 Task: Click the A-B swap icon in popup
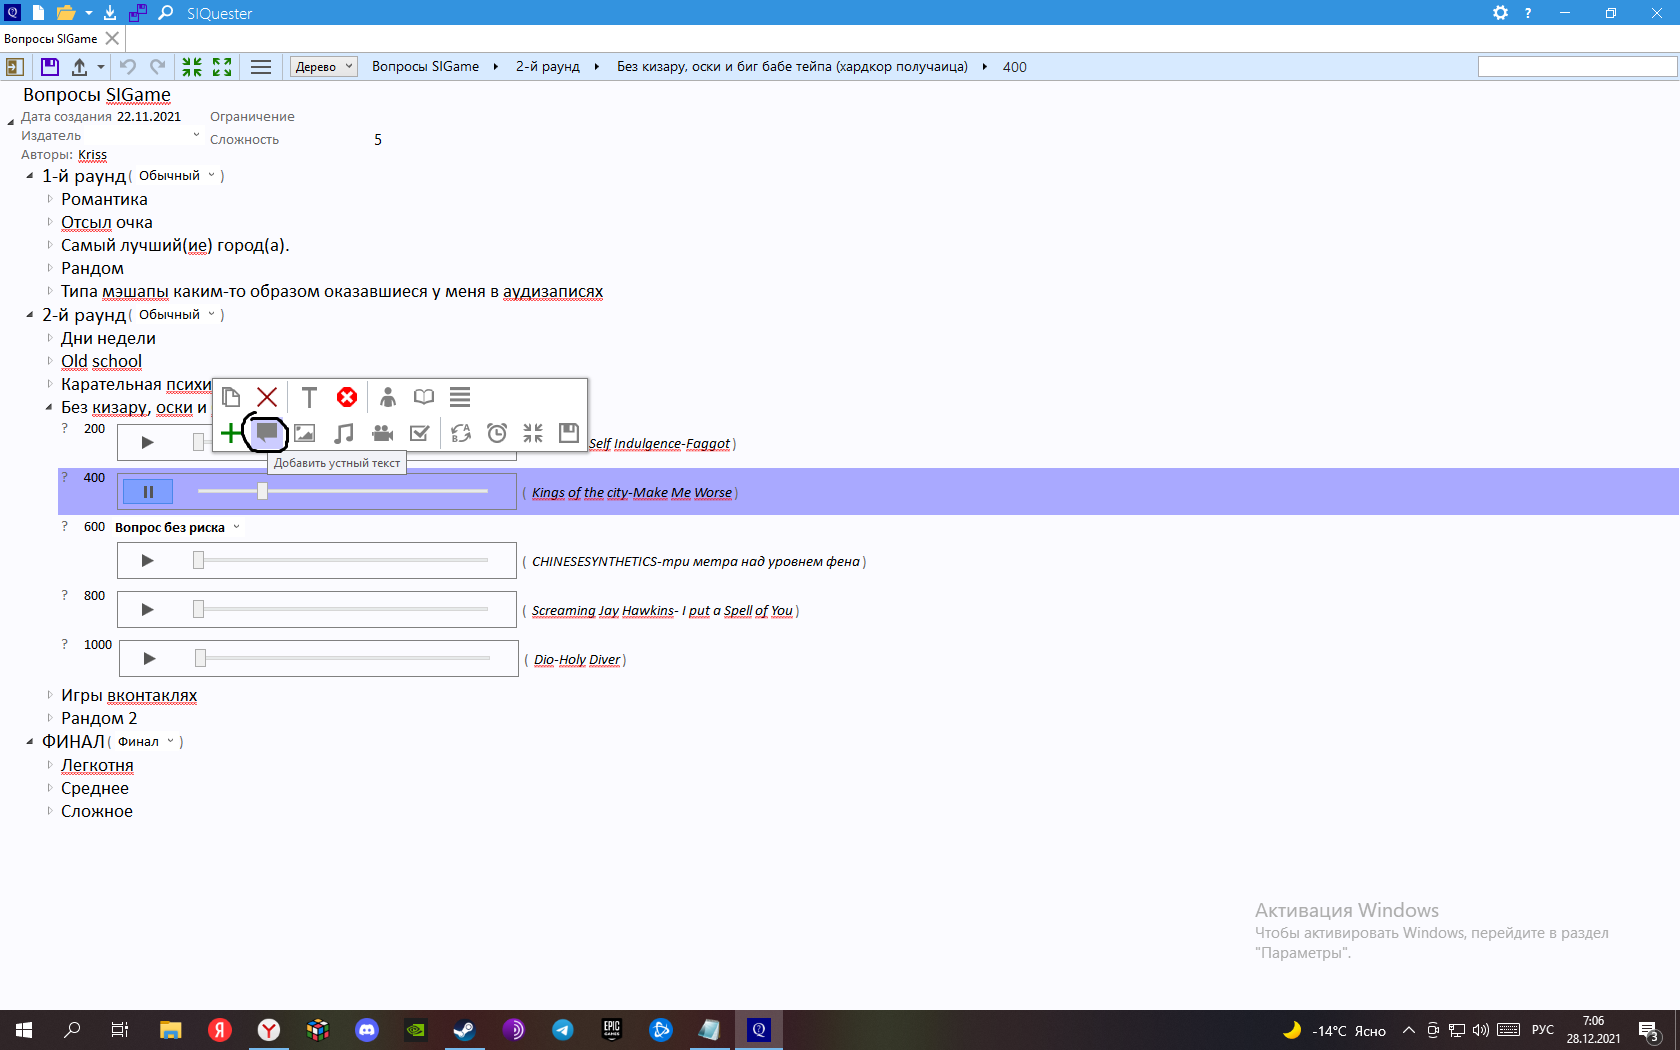(x=460, y=432)
